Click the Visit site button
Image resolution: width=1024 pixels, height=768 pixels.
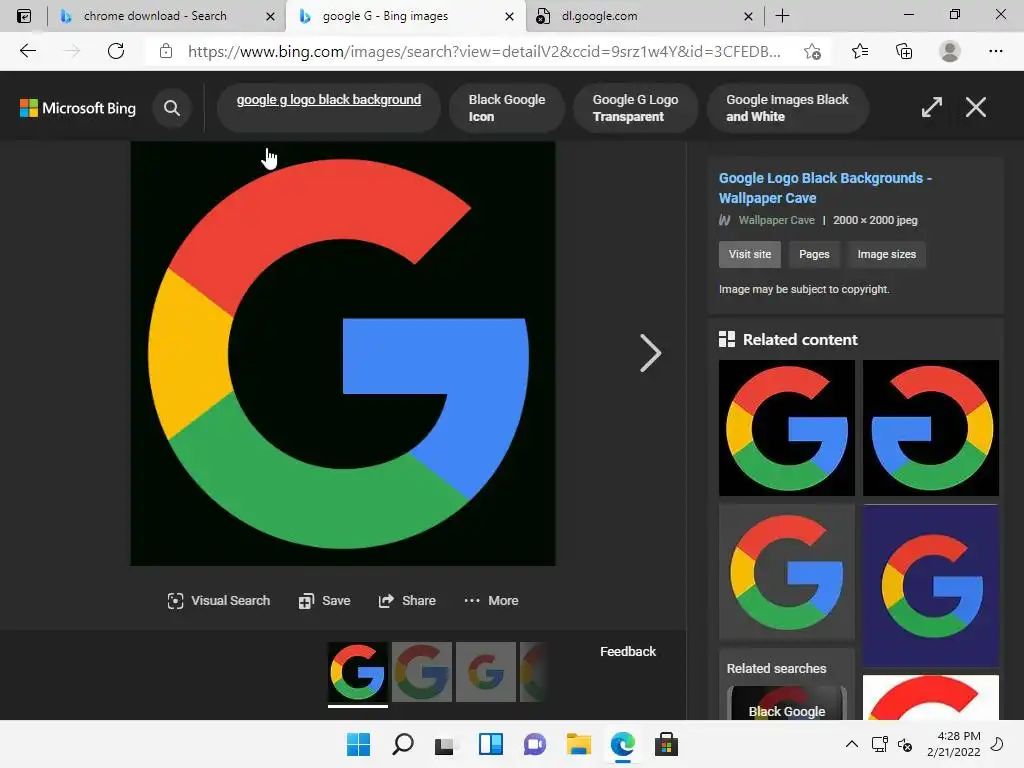coord(750,254)
